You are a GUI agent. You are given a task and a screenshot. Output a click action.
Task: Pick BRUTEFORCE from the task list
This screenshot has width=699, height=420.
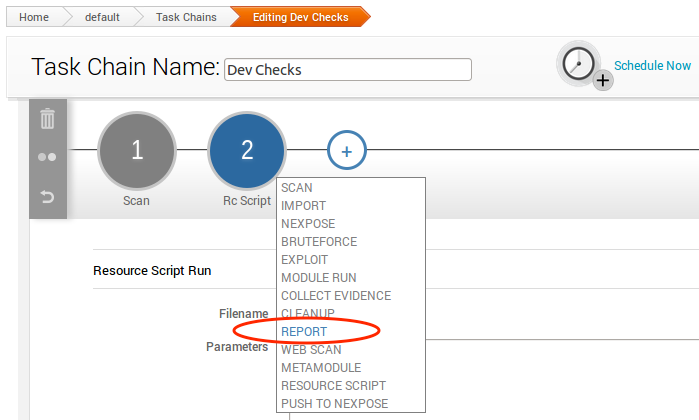point(319,242)
